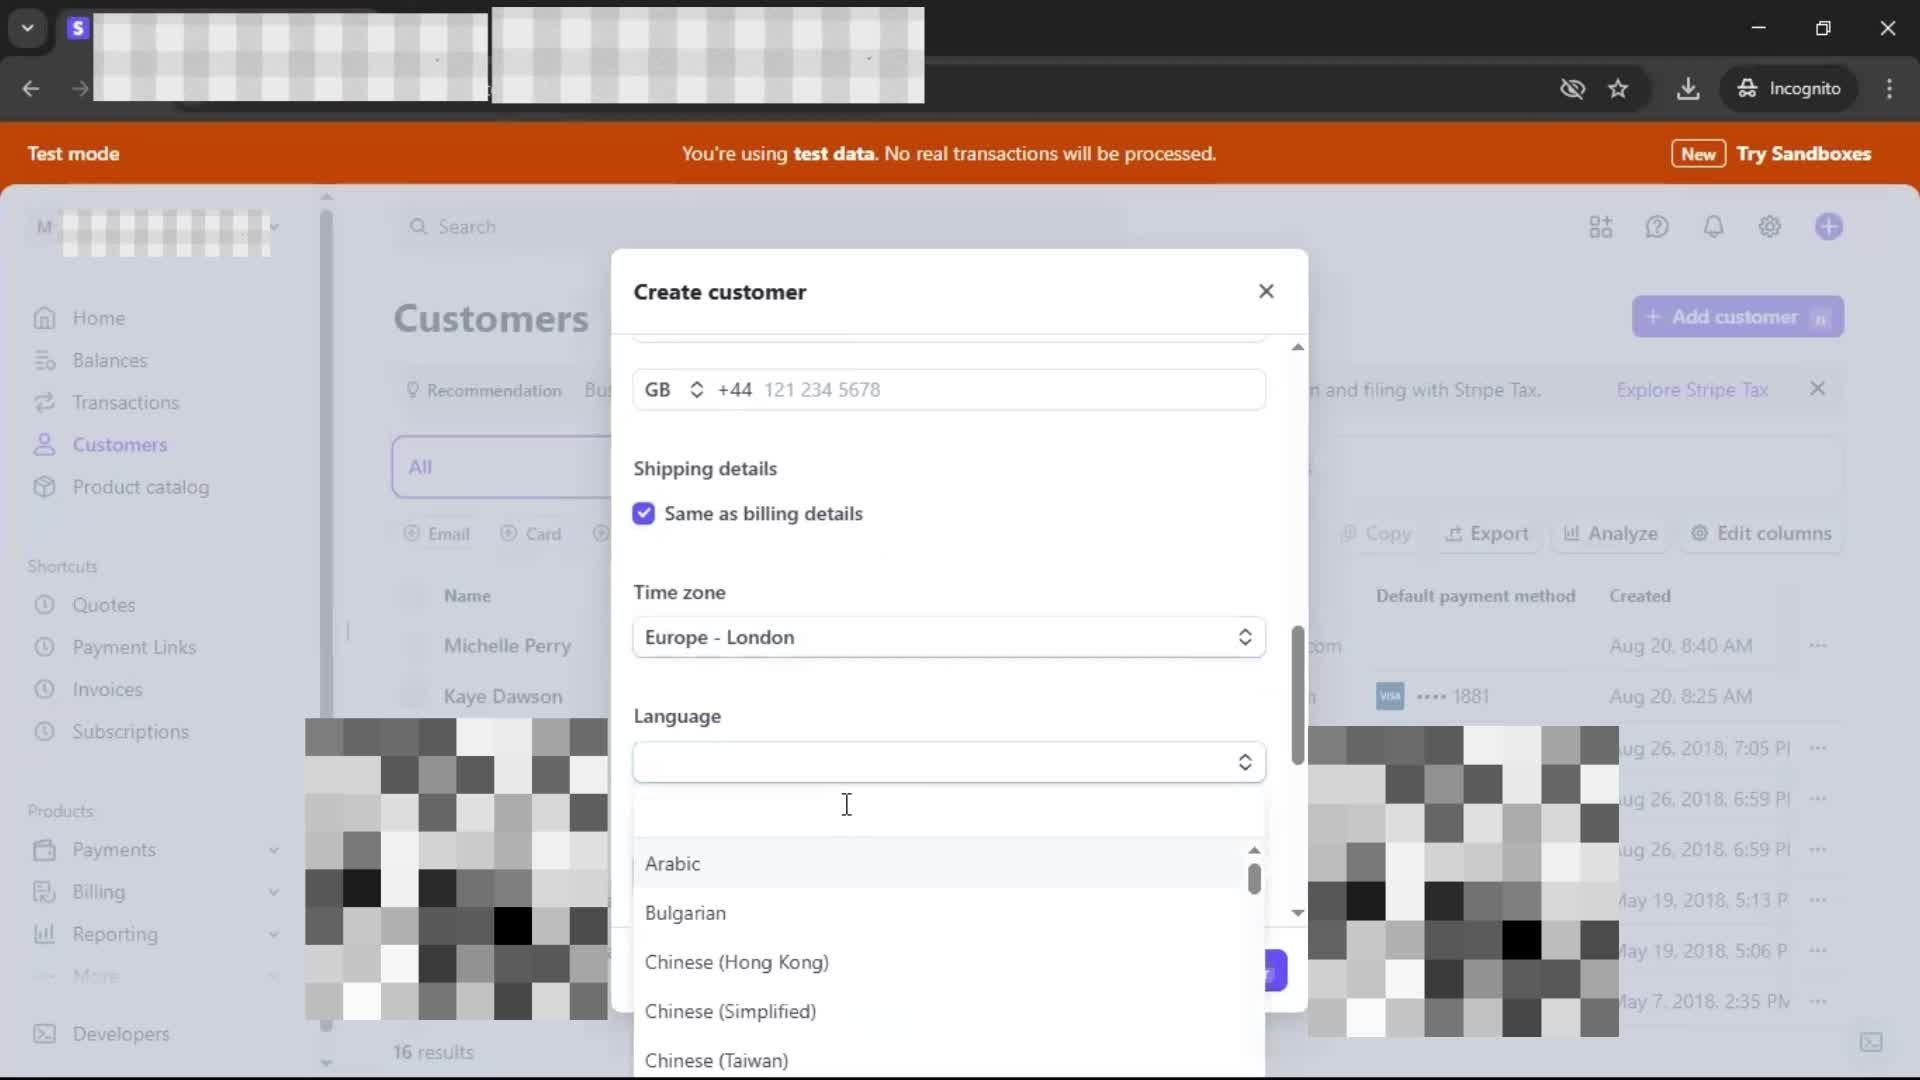Open the Time zone dropdown

pos(948,638)
